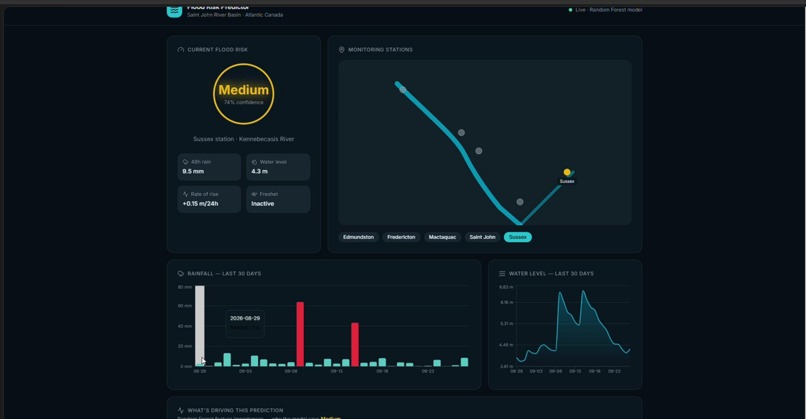Click the tag icon beside the Rainfall heading

[x=180, y=274]
